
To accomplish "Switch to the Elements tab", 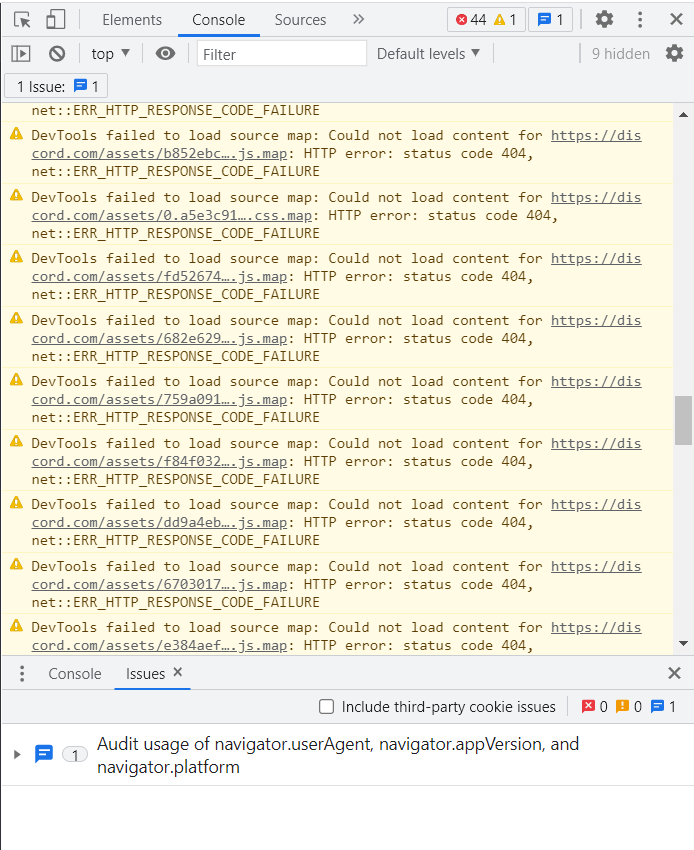I will (x=132, y=20).
